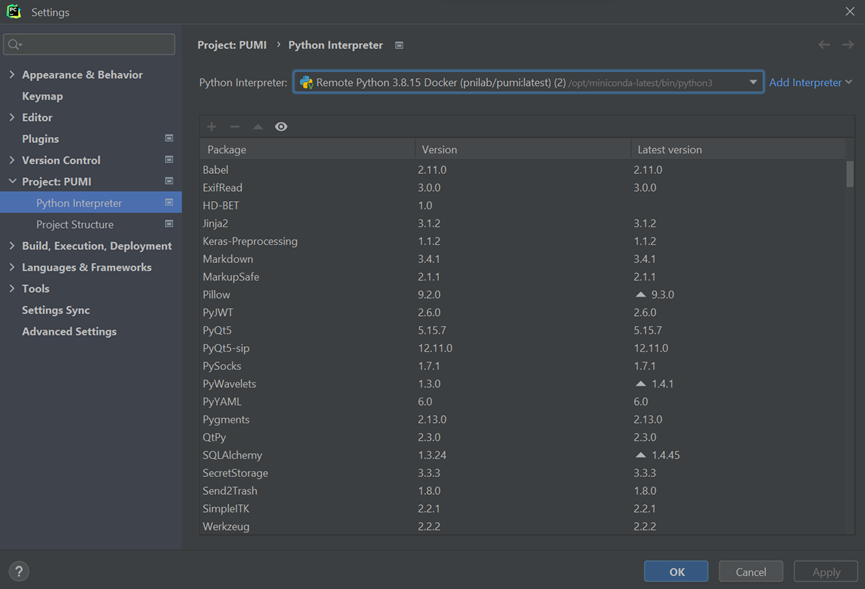This screenshot has width=865, height=589.
Task: Click the project-level icon beside Project Structure
Action: [169, 224]
